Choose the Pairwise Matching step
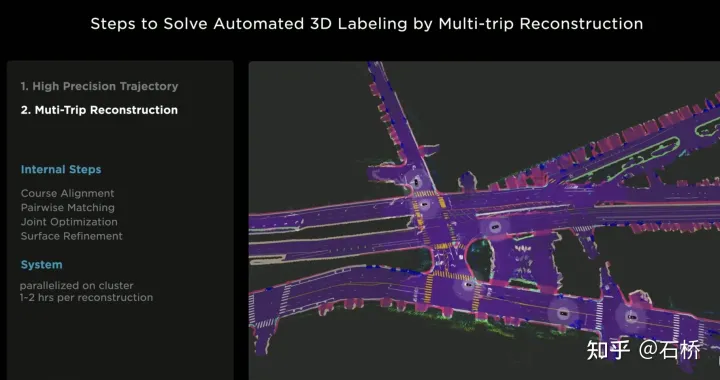720x380 pixels. click(x=68, y=207)
